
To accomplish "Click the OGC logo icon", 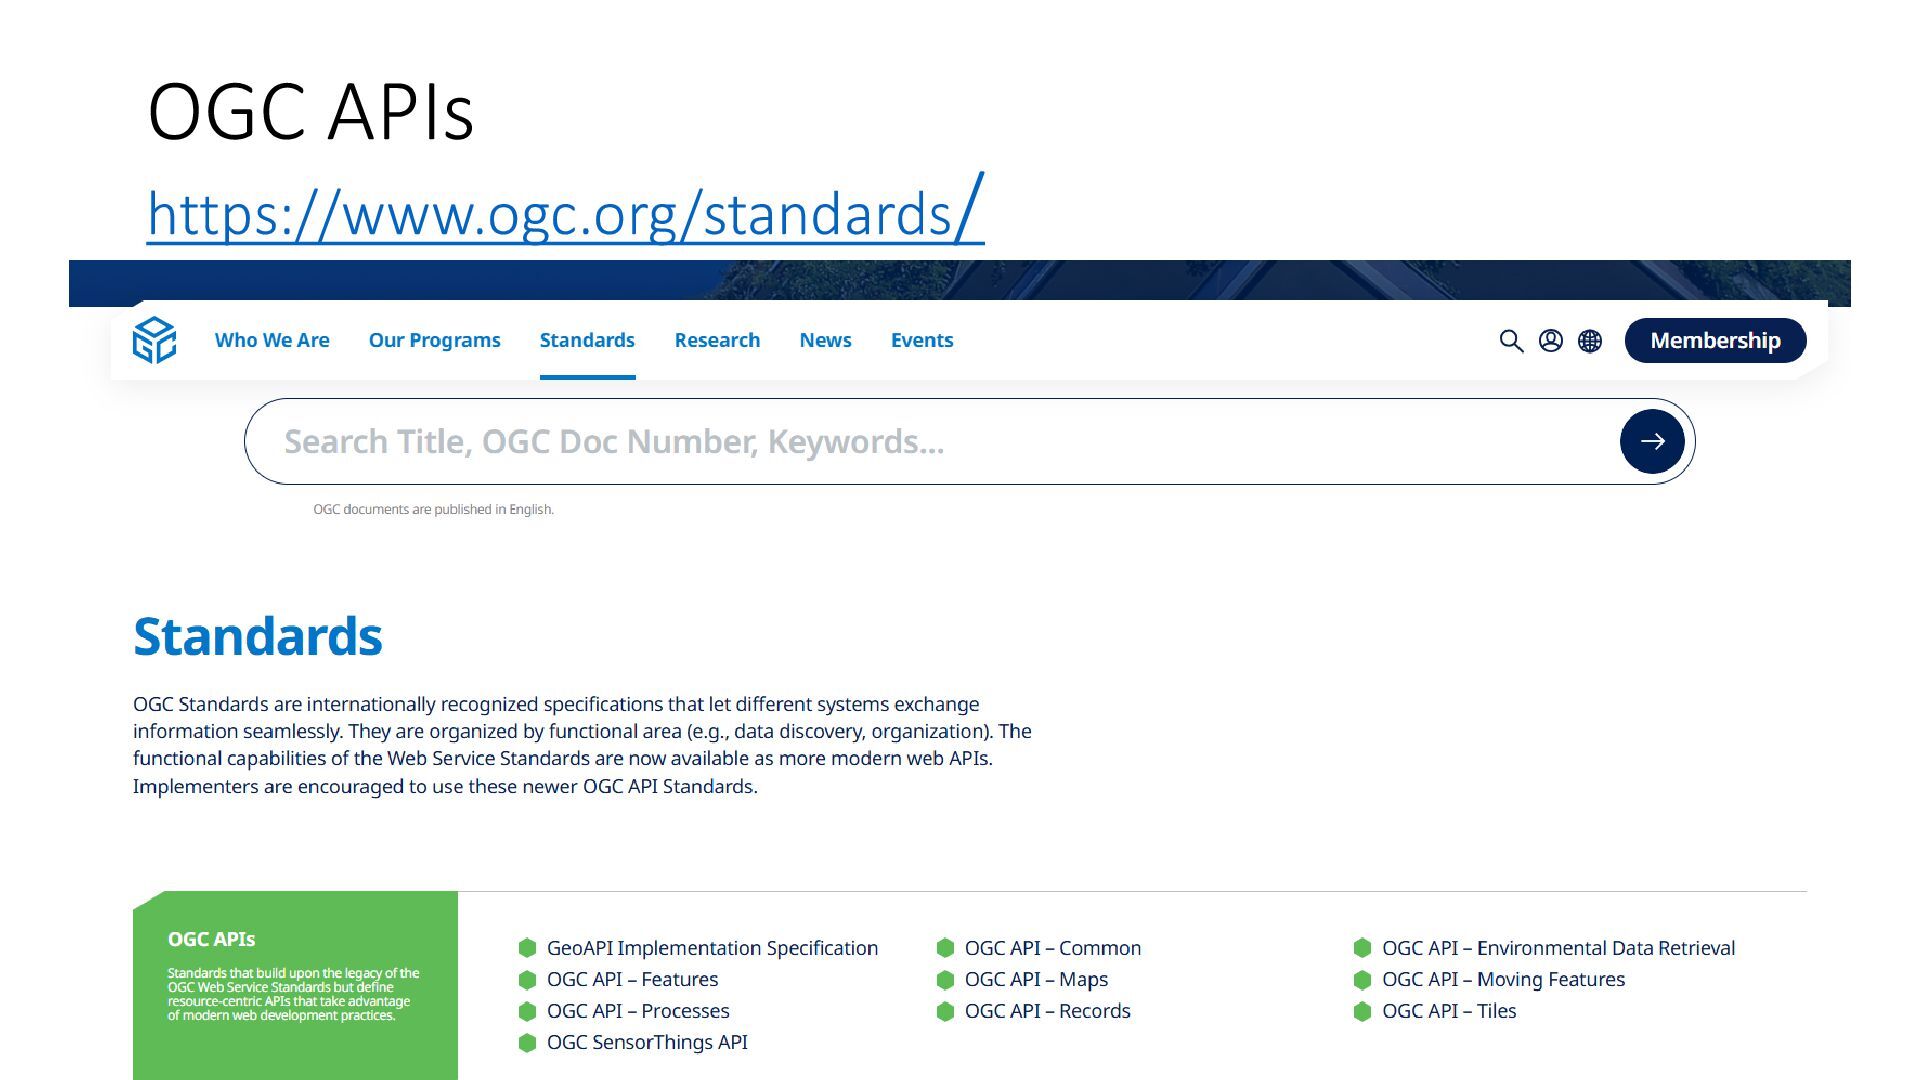I will [154, 340].
